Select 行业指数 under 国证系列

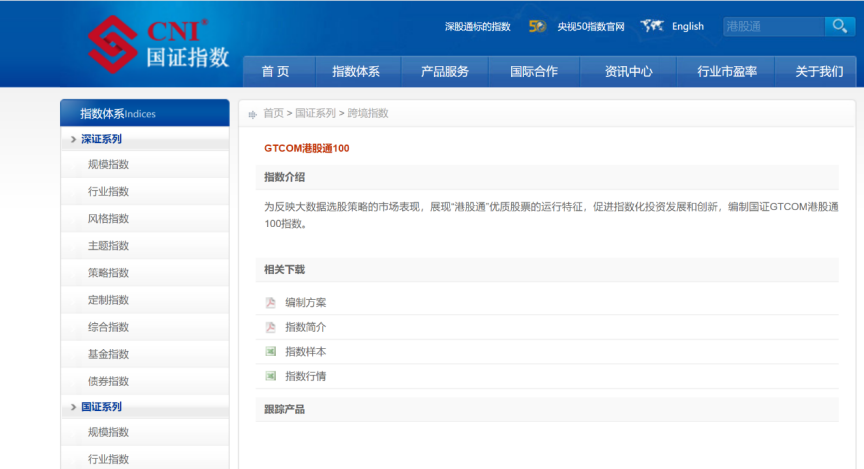108,459
